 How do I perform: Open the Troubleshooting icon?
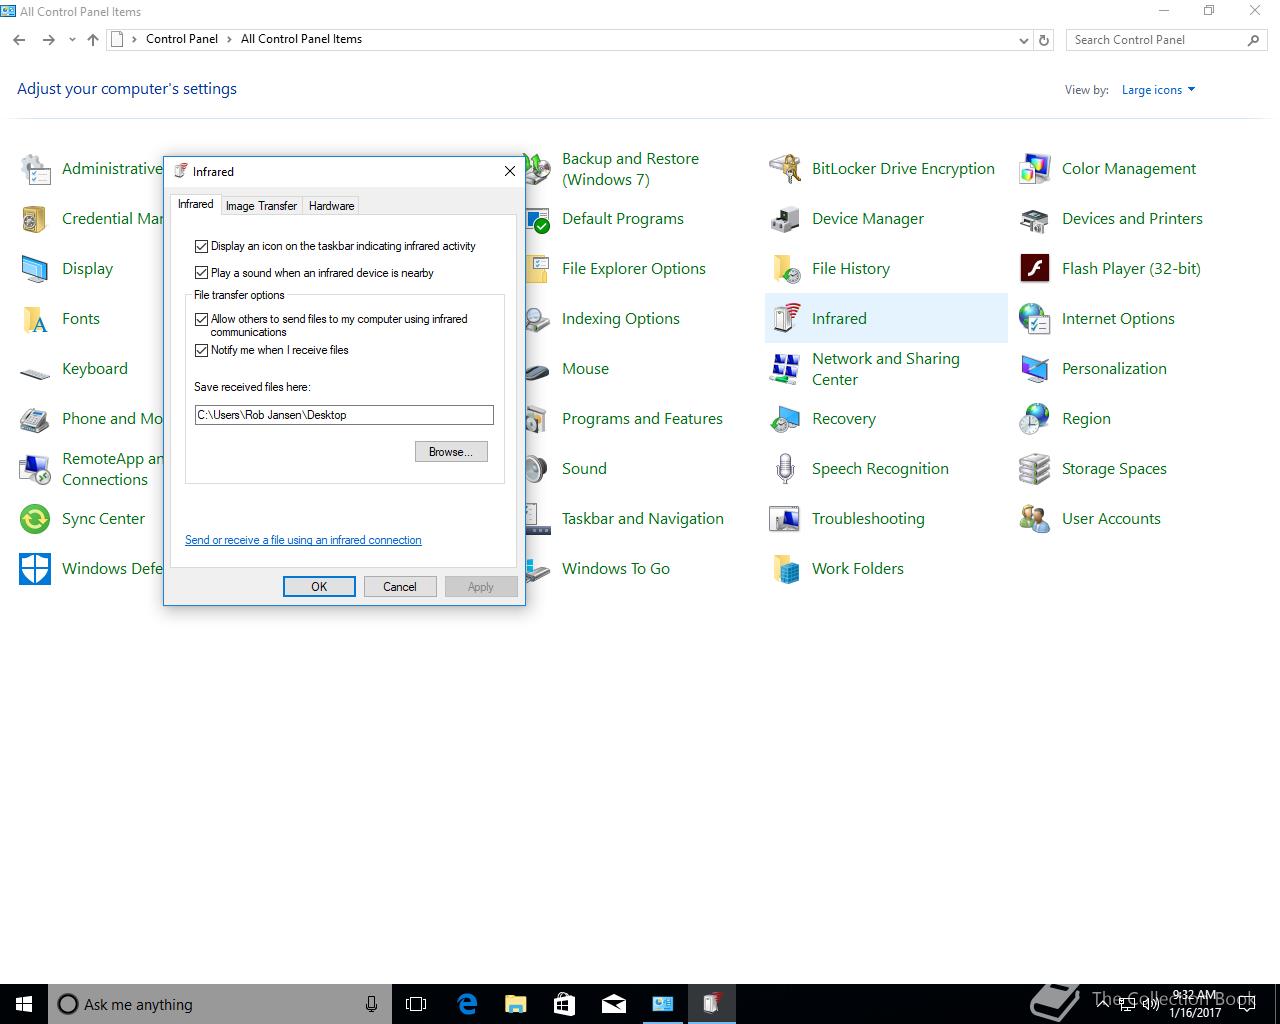[x=786, y=519]
